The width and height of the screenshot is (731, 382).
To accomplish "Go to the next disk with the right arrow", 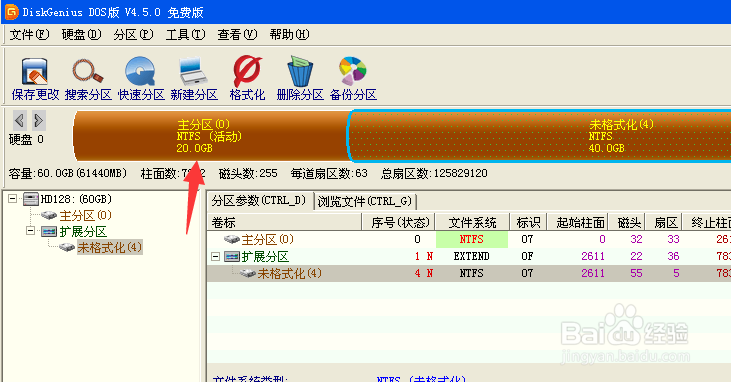I will click(x=39, y=120).
